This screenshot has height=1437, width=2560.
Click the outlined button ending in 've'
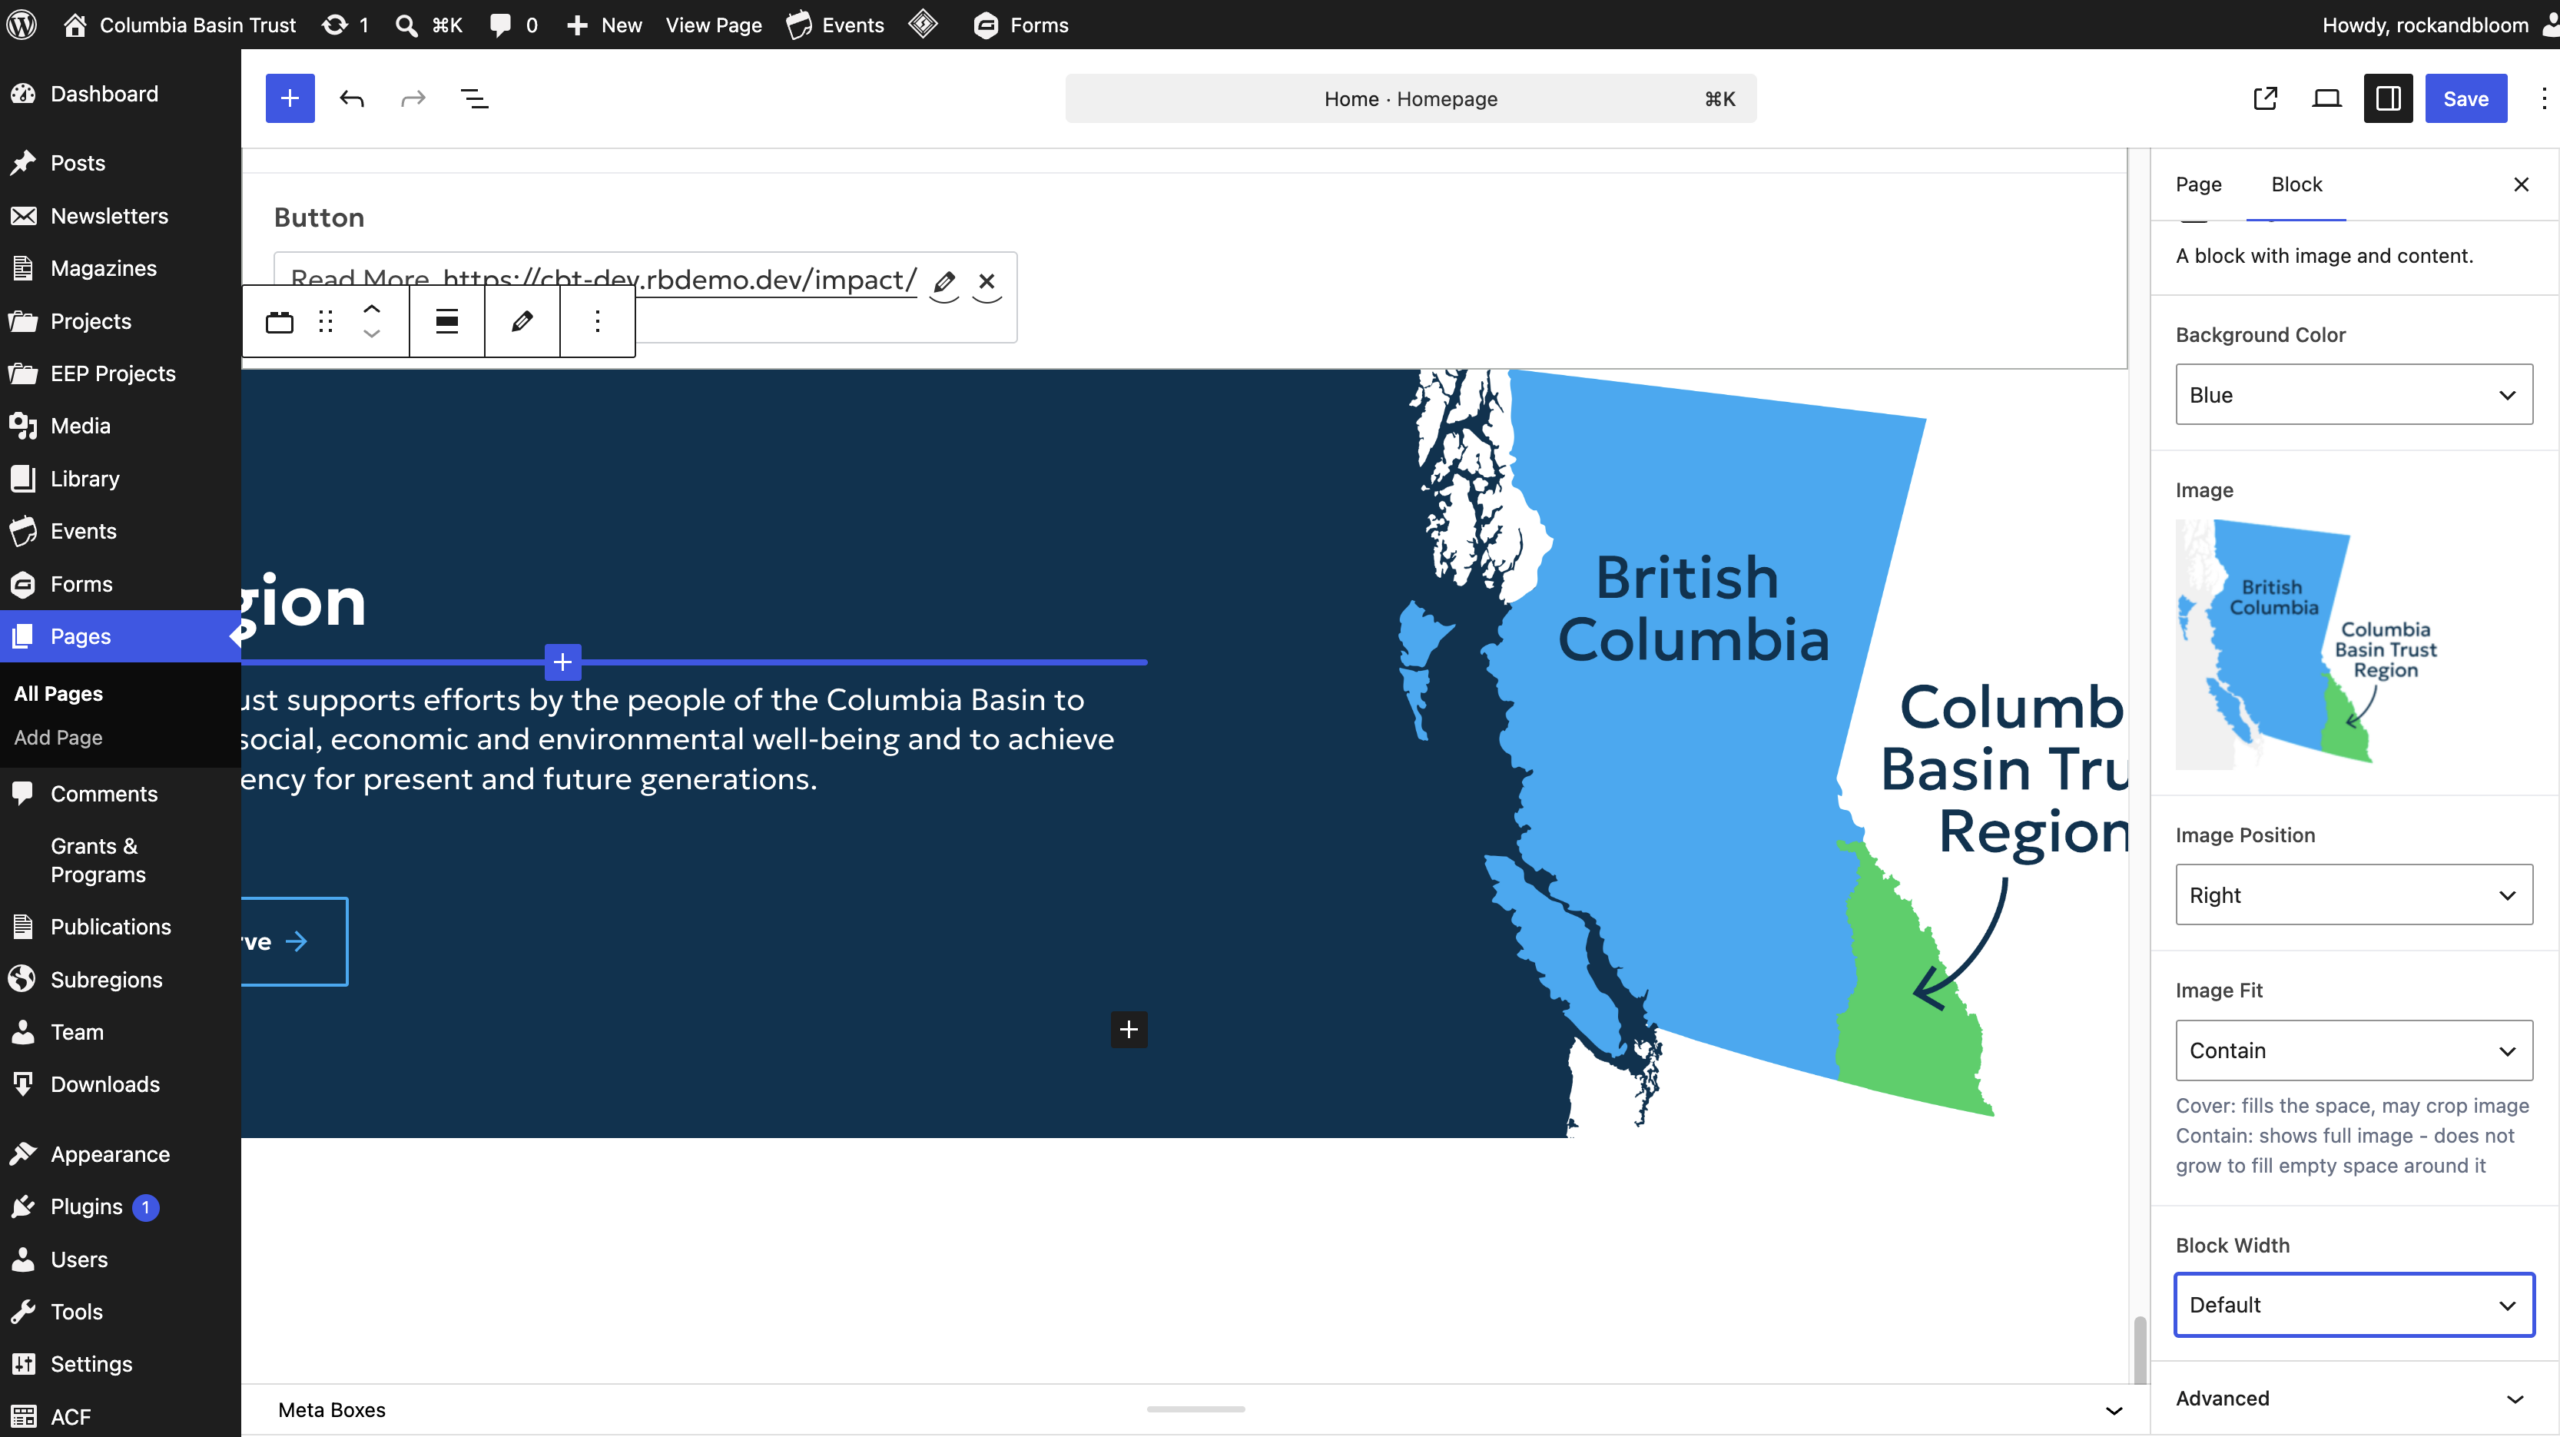[294, 941]
